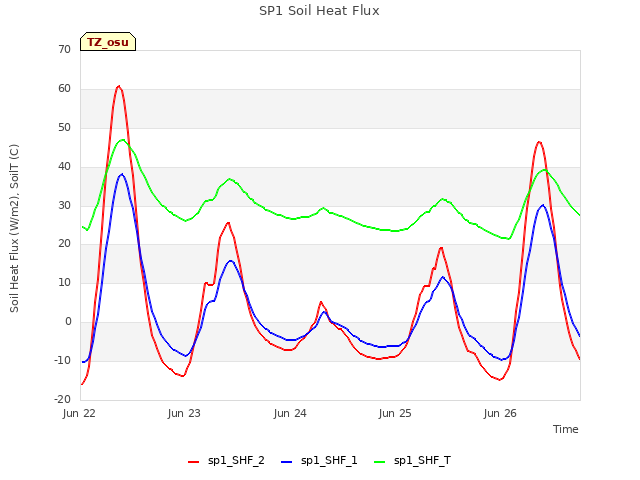Click the red curve's 60 peak on Jun 22
The width and height of the screenshot is (640, 480).
pyautogui.click(x=118, y=86)
